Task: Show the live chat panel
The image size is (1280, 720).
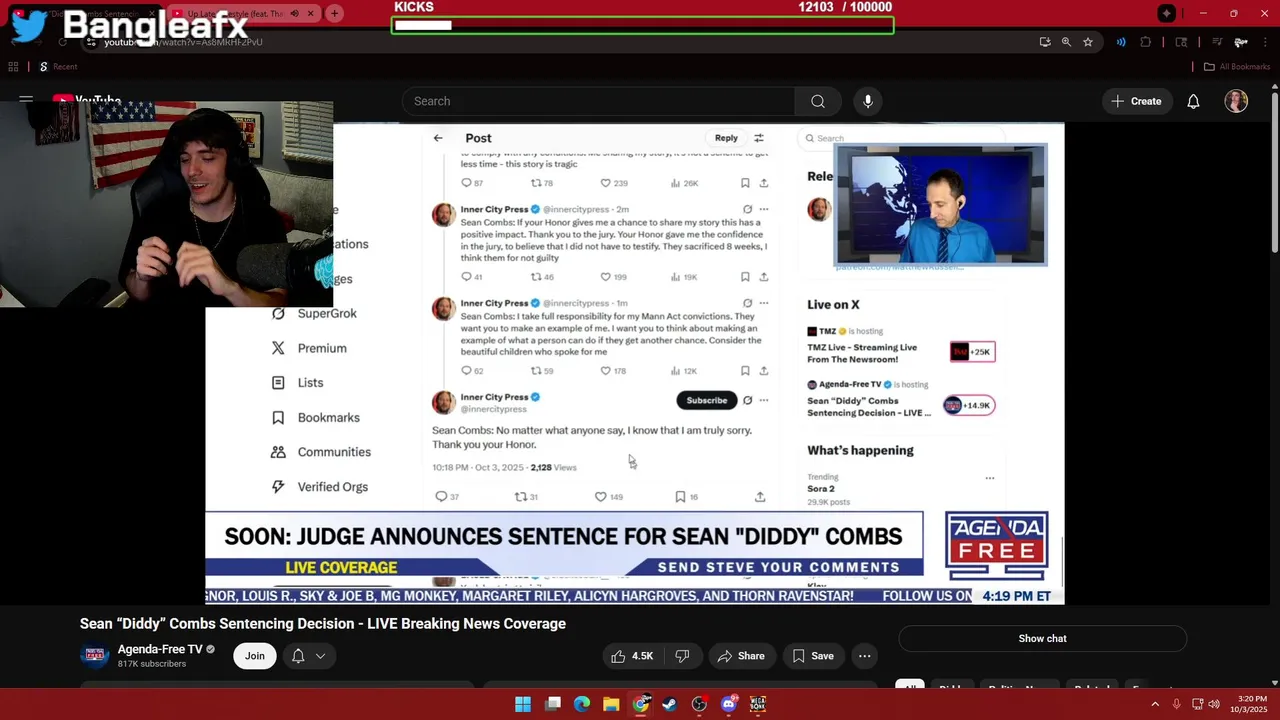Action: [x=1042, y=638]
